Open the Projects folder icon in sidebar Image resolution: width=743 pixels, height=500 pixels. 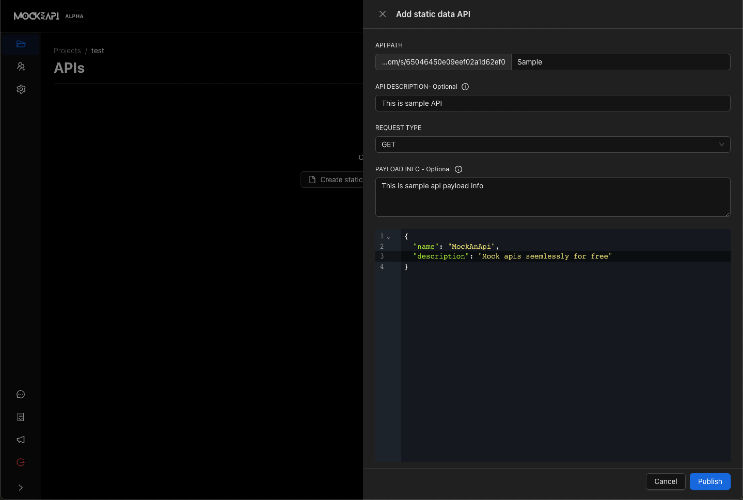(x=21, y=44)
